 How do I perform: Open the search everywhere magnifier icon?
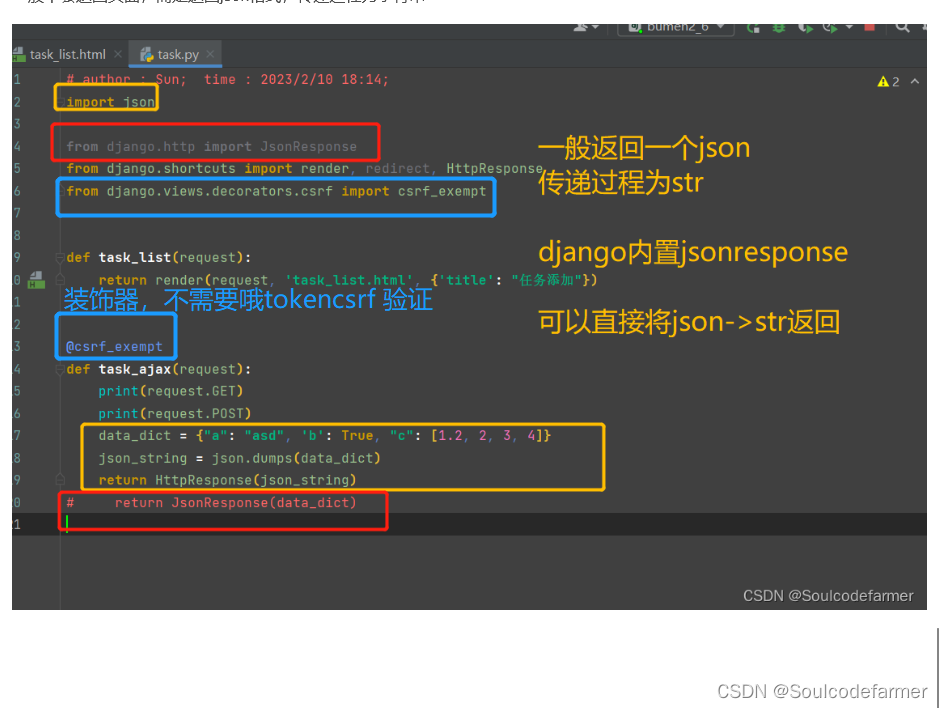point(902,27)
